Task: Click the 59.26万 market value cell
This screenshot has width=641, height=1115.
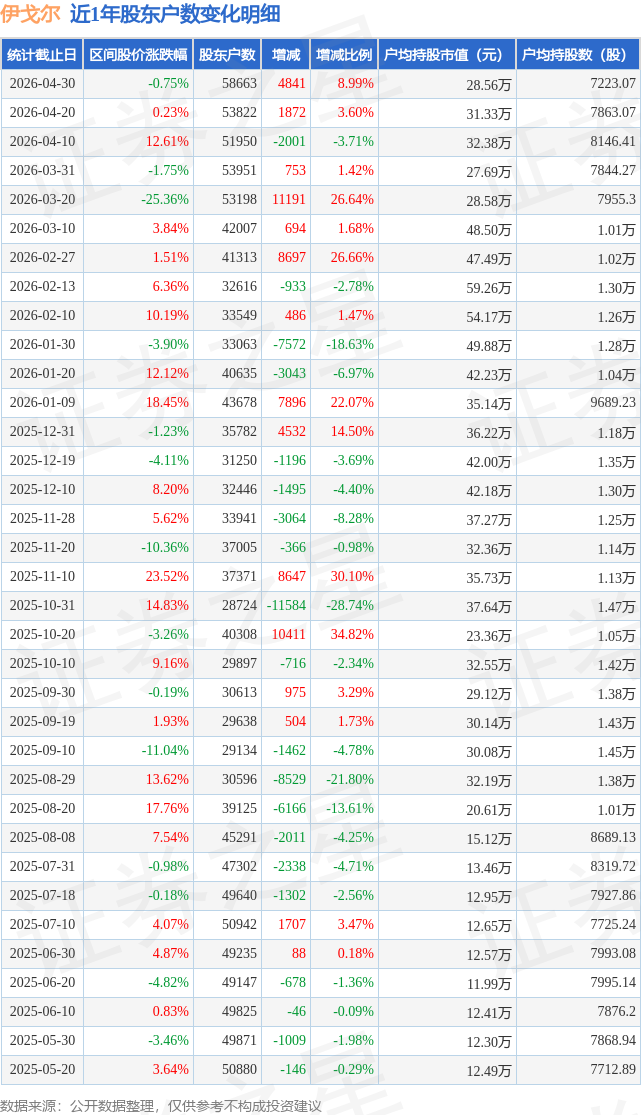Action: (489, 287)
